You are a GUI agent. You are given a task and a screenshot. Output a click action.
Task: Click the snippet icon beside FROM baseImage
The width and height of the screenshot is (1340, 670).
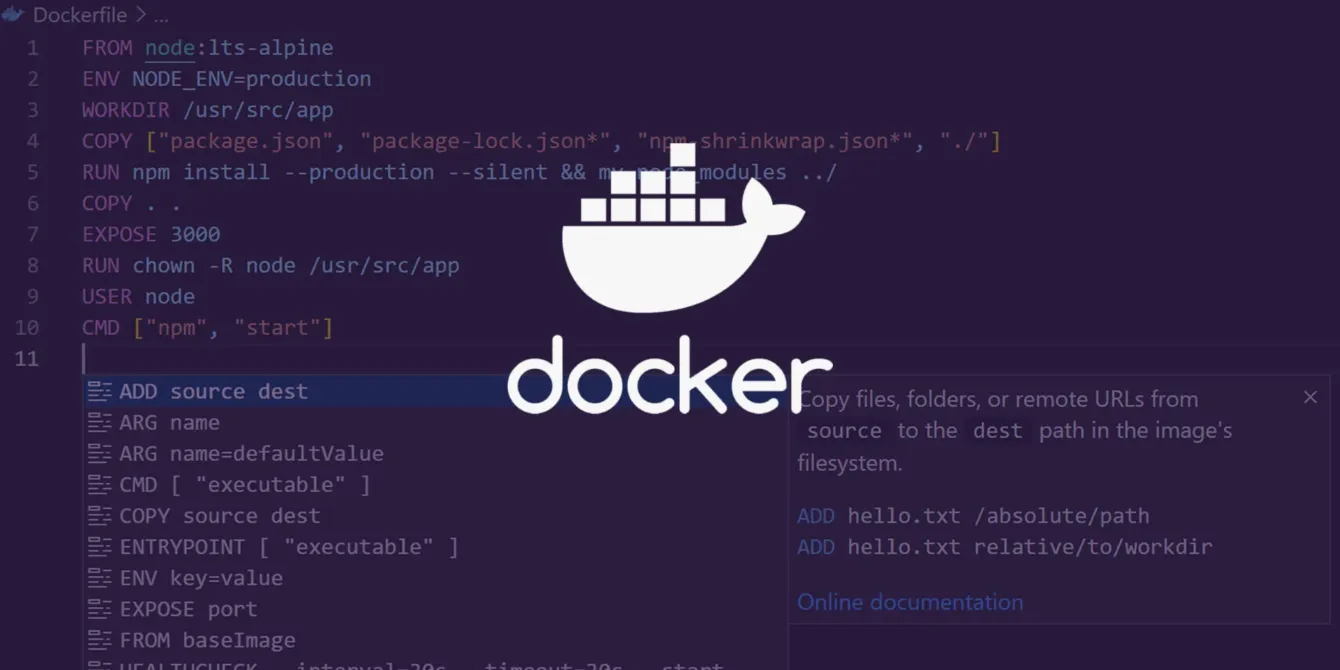[100, 639]
